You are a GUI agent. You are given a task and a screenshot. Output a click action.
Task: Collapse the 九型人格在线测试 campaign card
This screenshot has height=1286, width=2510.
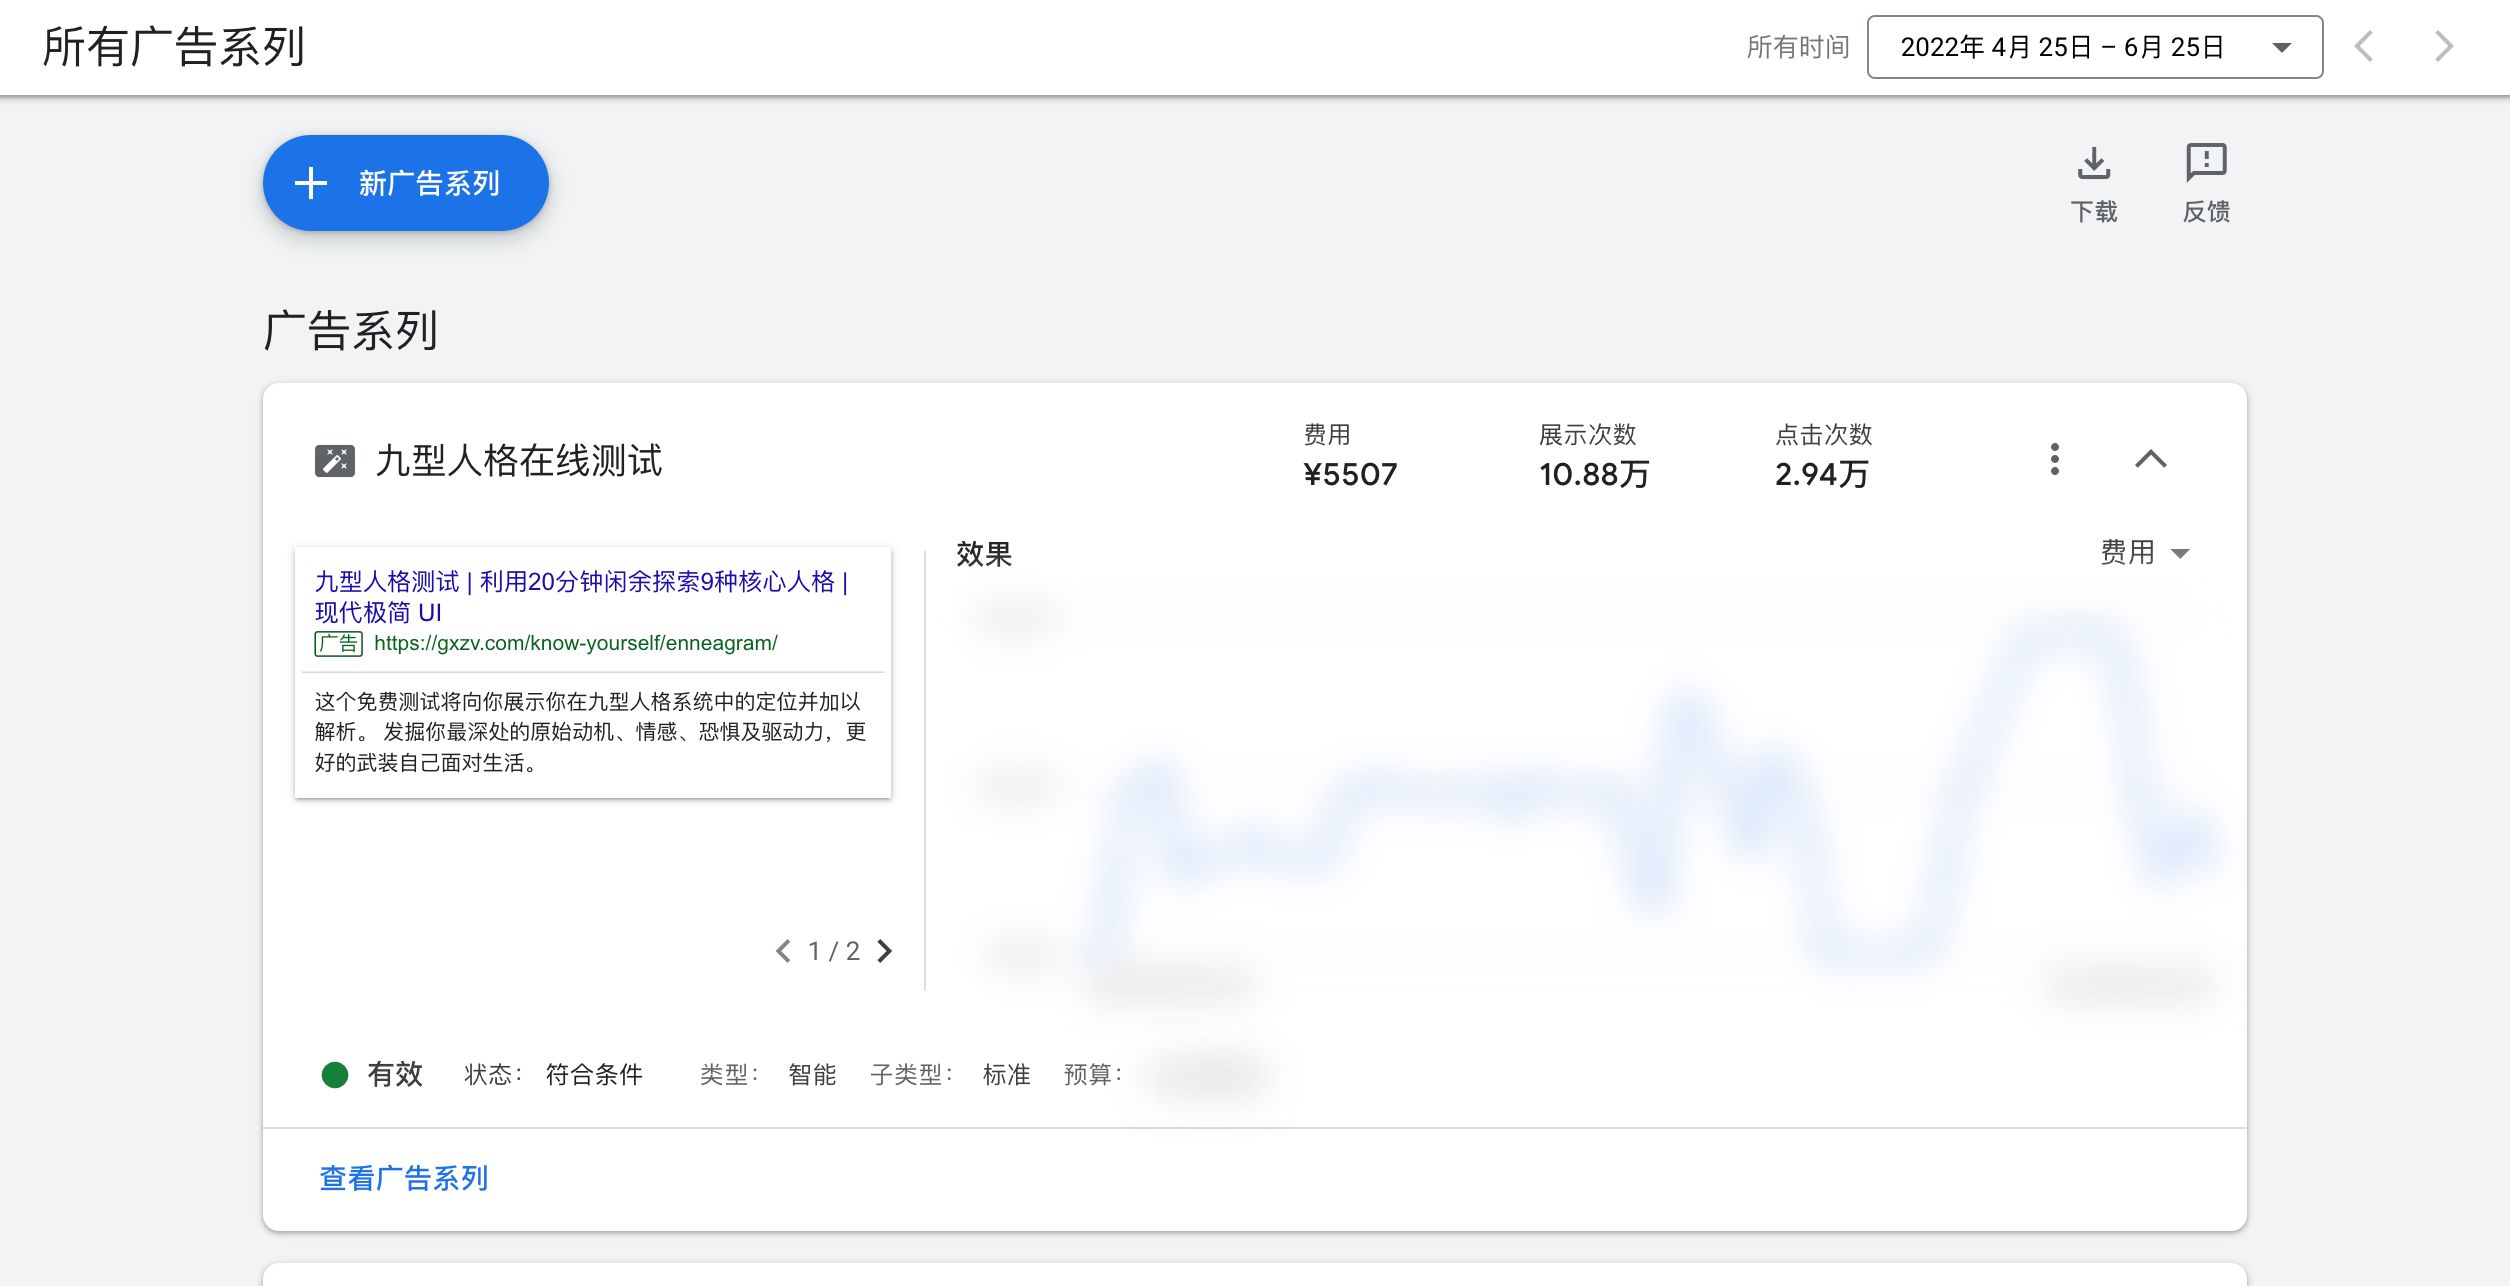2150,459
